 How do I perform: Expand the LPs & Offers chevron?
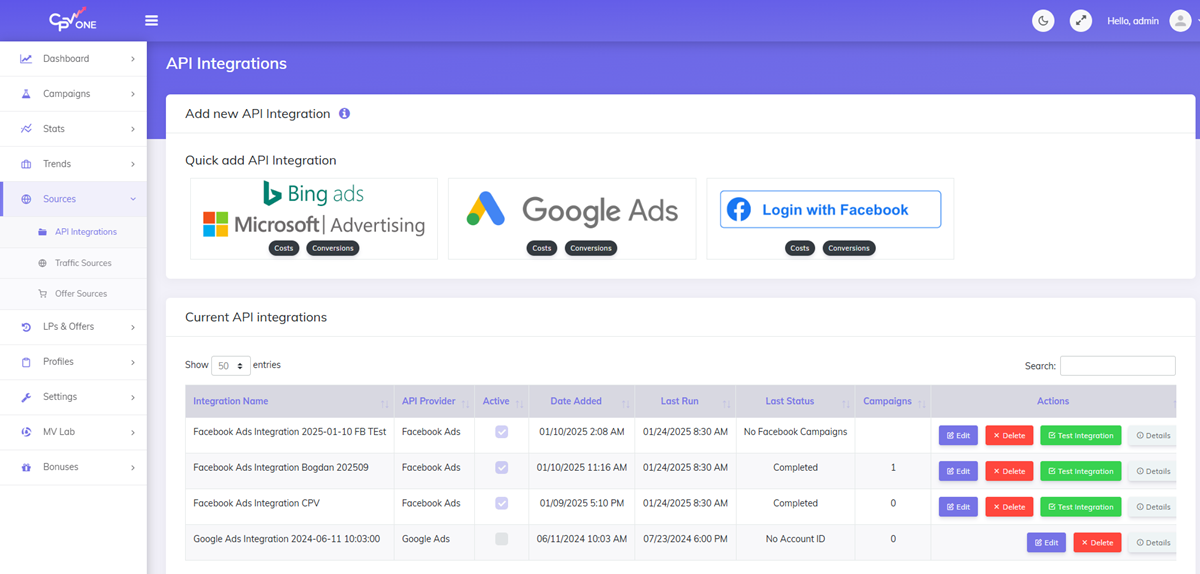point(132,327)
